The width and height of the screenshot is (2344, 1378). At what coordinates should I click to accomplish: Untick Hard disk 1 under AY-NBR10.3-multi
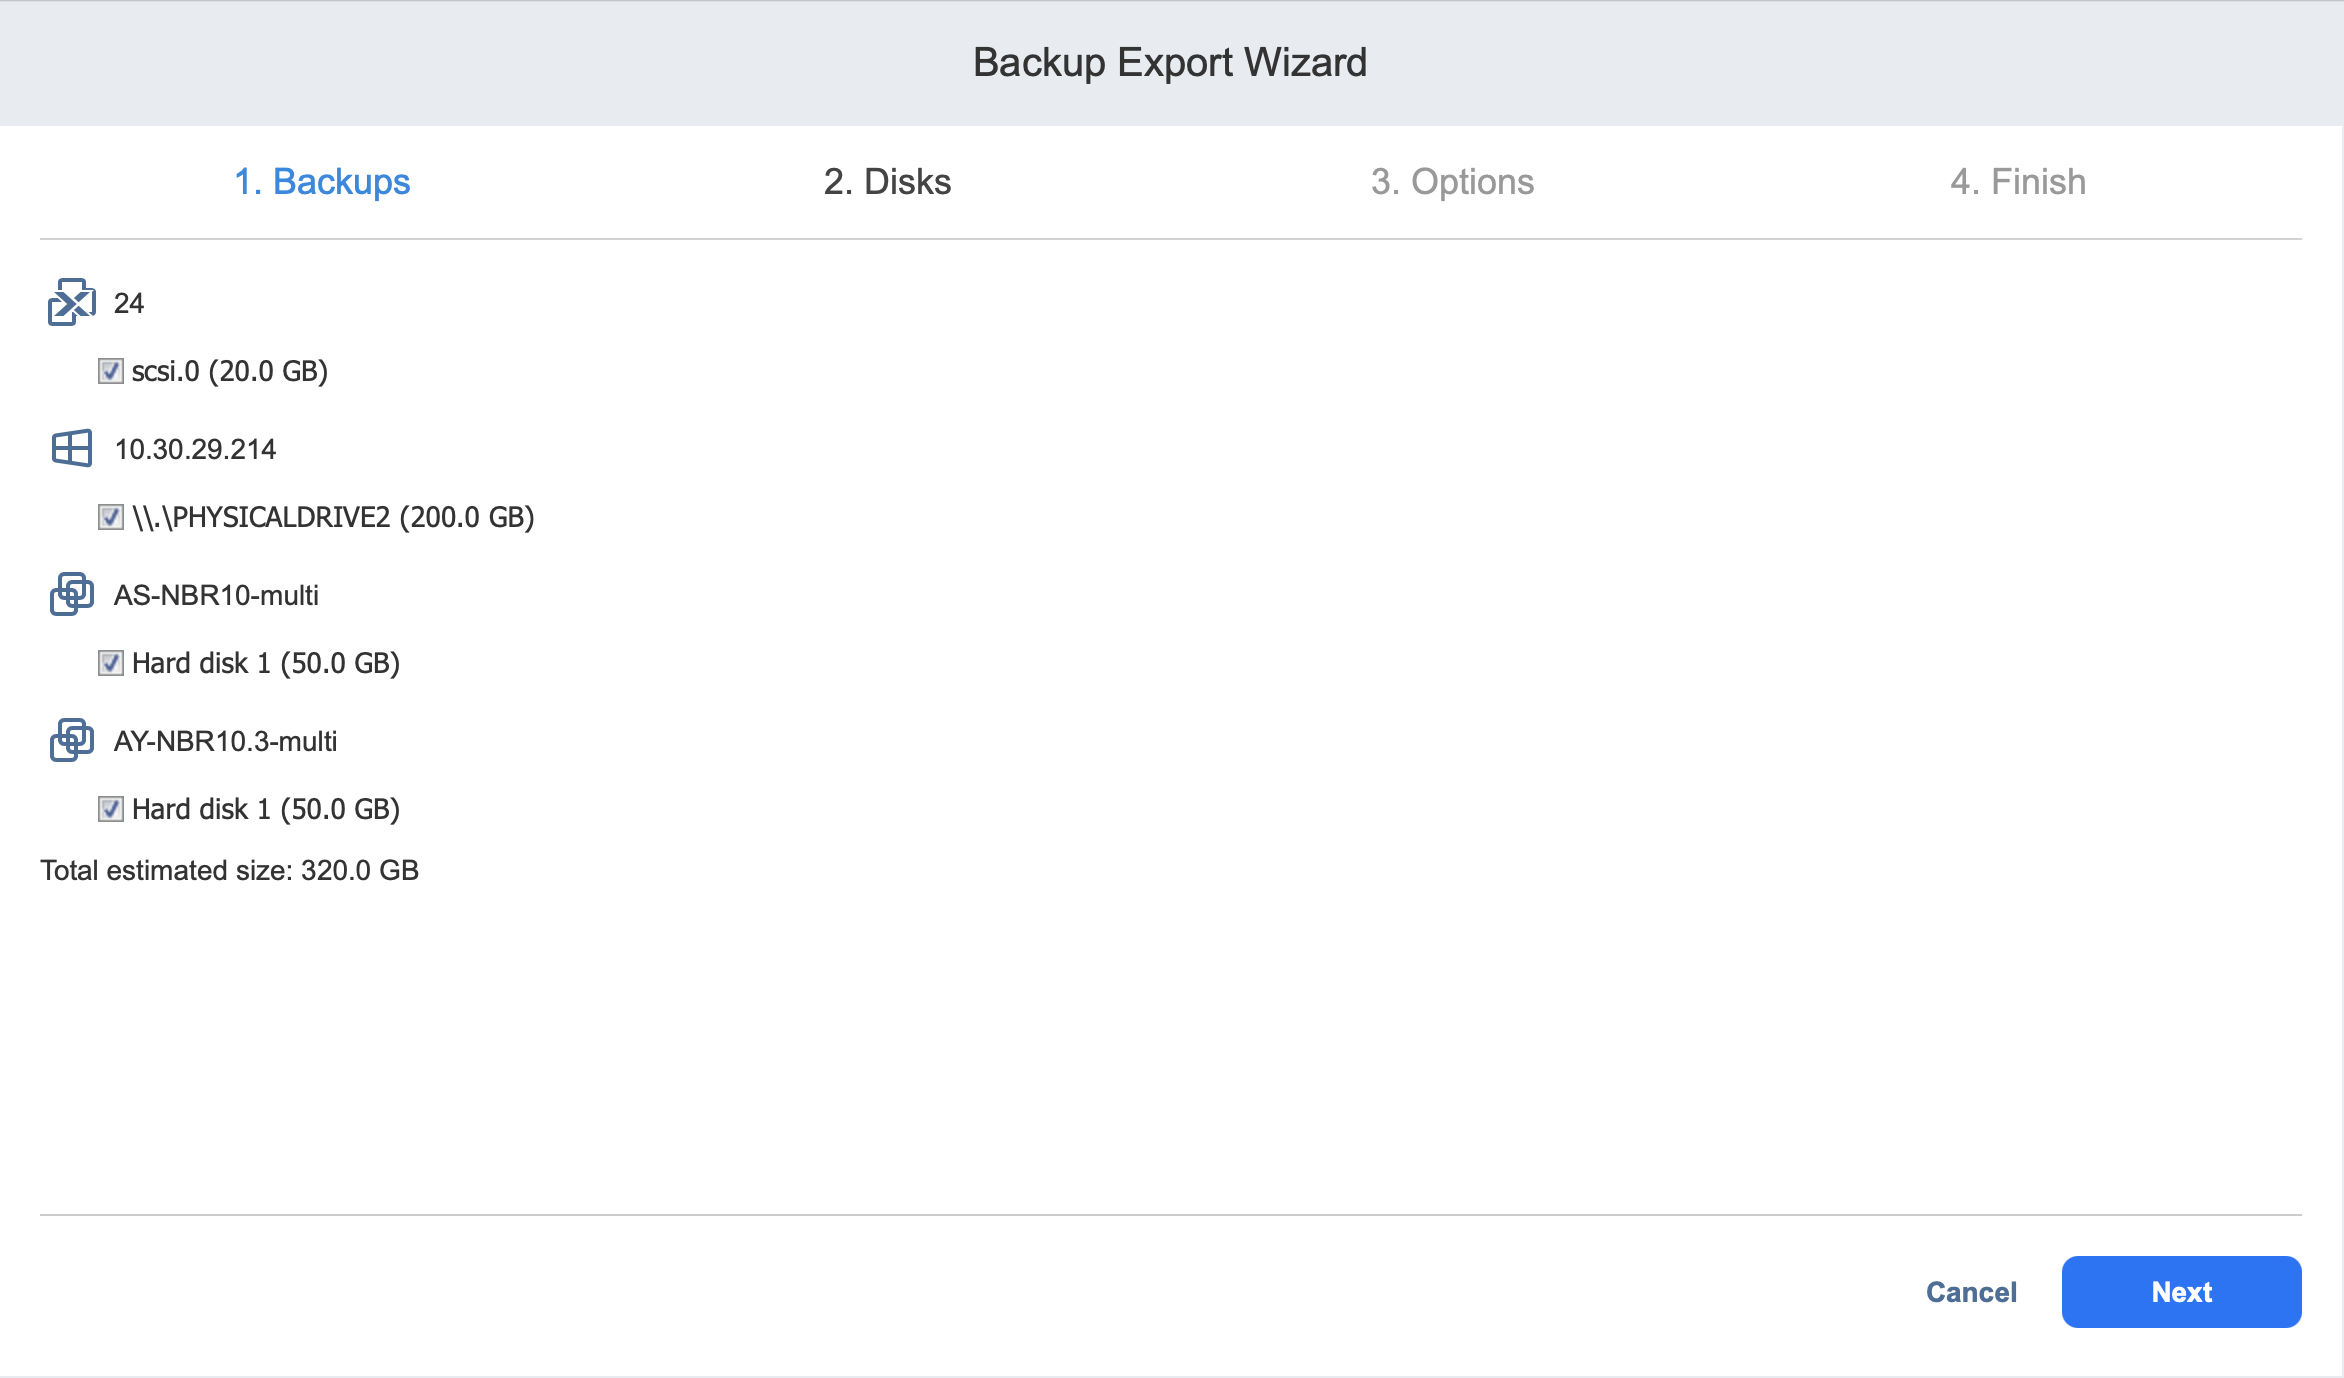point(111,809)
